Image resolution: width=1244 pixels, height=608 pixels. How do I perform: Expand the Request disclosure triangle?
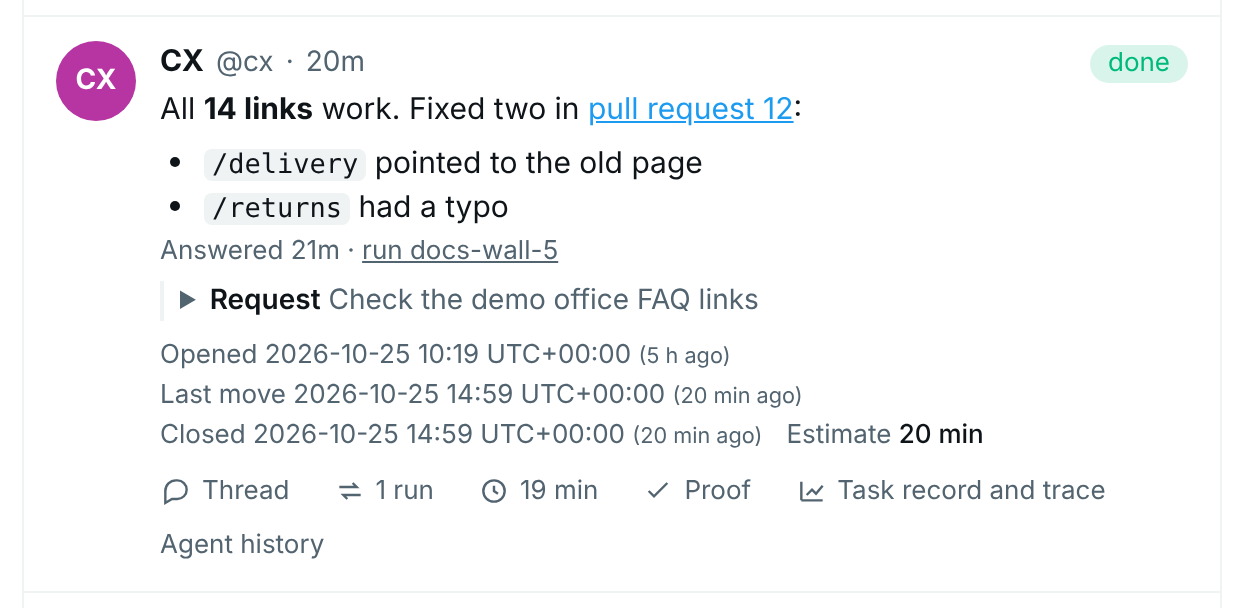click(187, 300)
